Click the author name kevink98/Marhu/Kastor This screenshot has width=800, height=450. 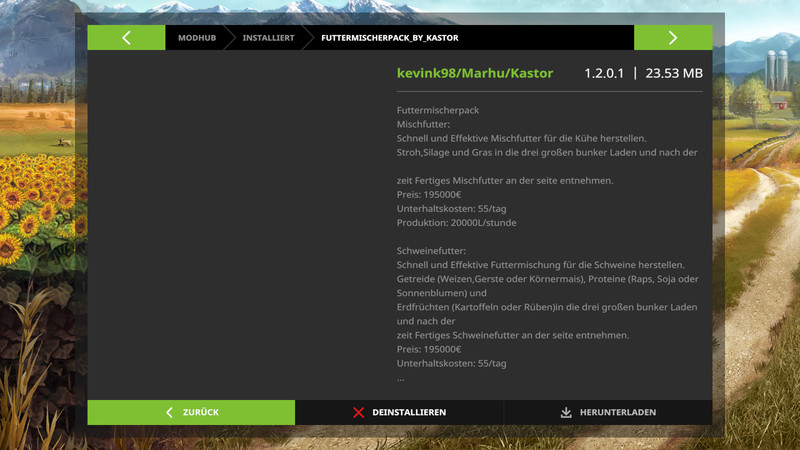(475, 74)
